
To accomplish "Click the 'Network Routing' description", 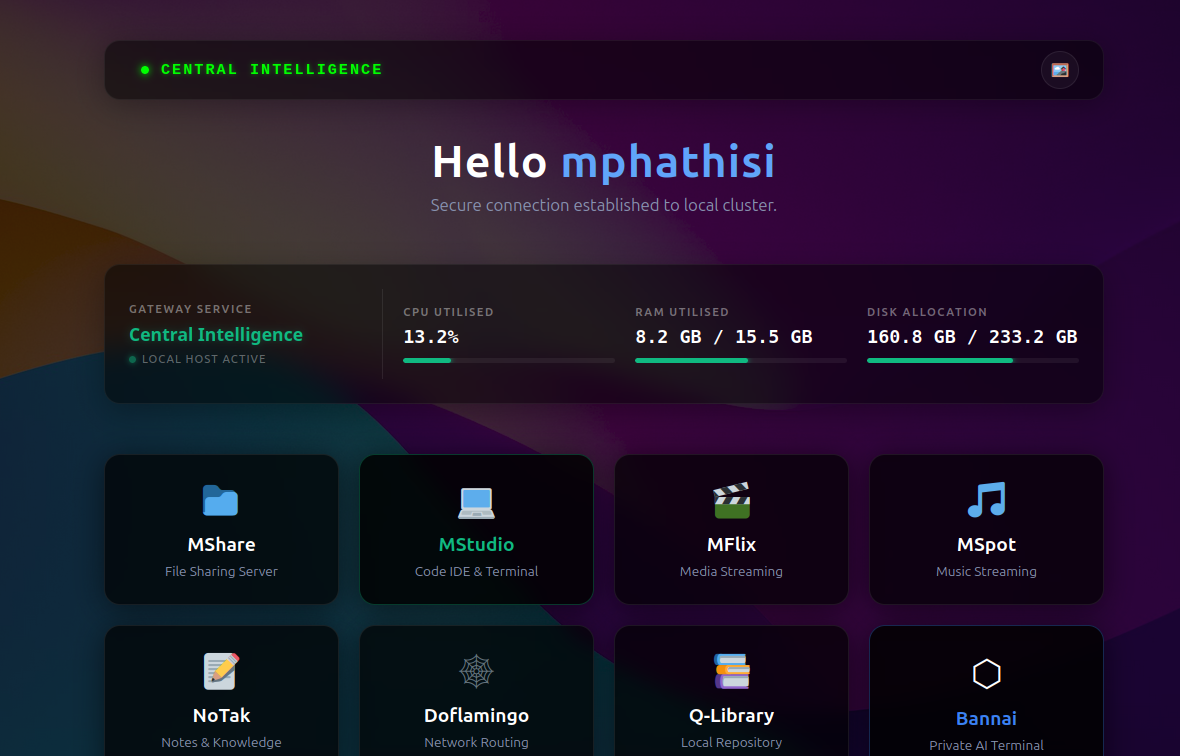I will (x=476, y=742).
